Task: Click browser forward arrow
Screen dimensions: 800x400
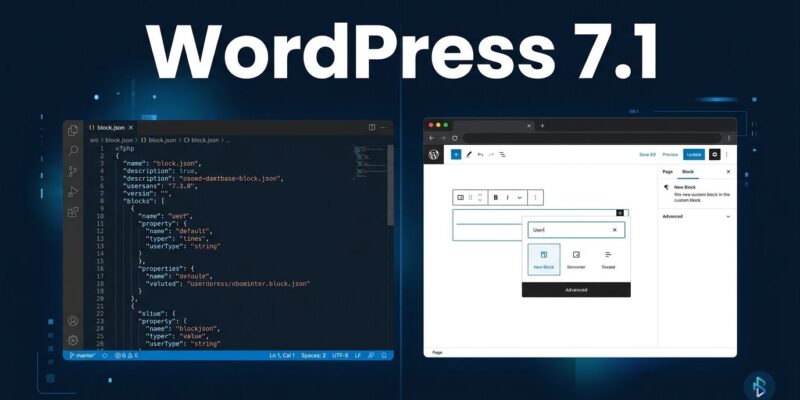Action: coord(443,138)
